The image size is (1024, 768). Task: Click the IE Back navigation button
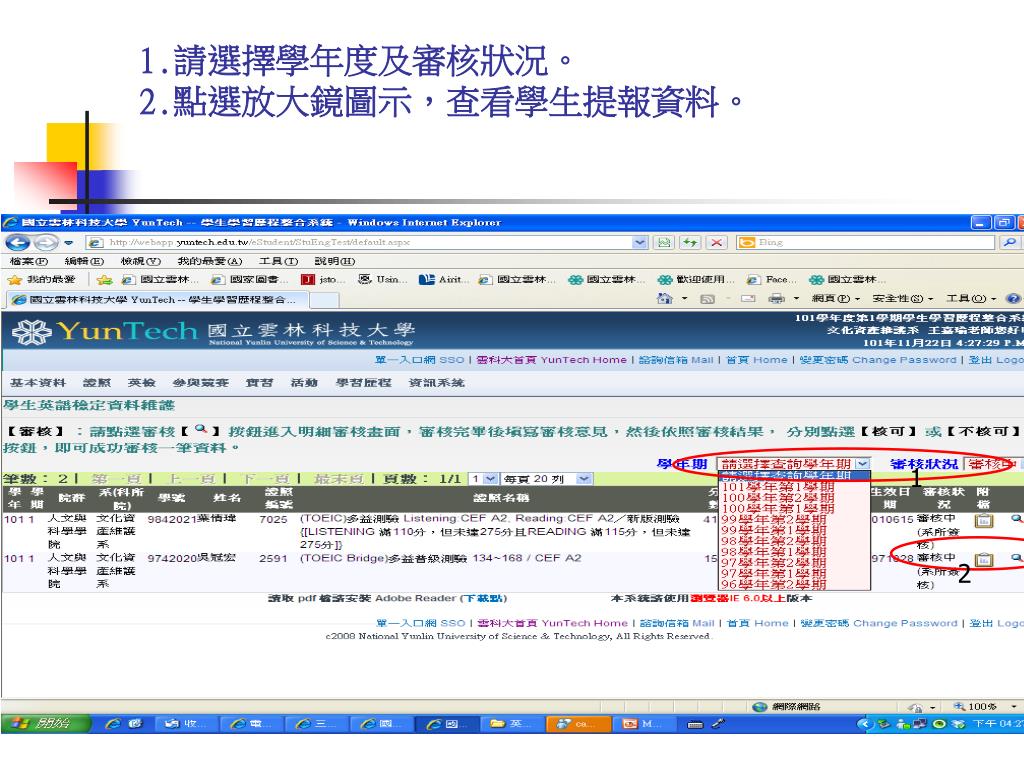(18, 243)
